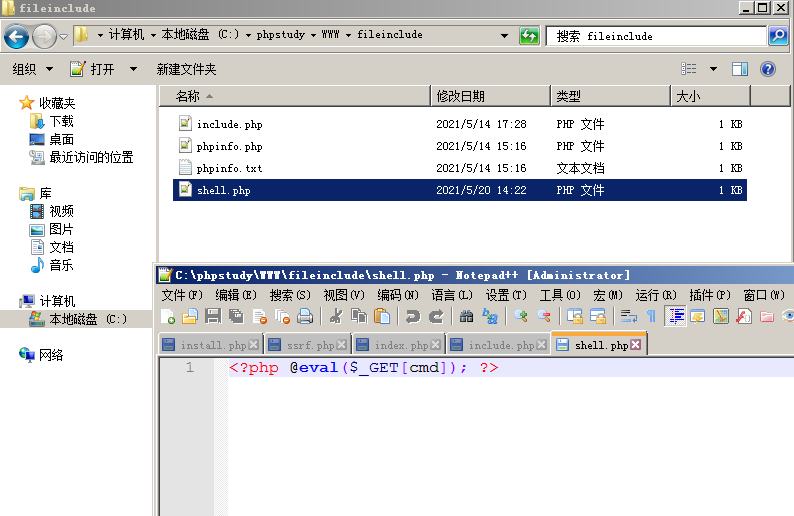
Task: Select the phpinfo.txt file
Action: coord(459,168)
